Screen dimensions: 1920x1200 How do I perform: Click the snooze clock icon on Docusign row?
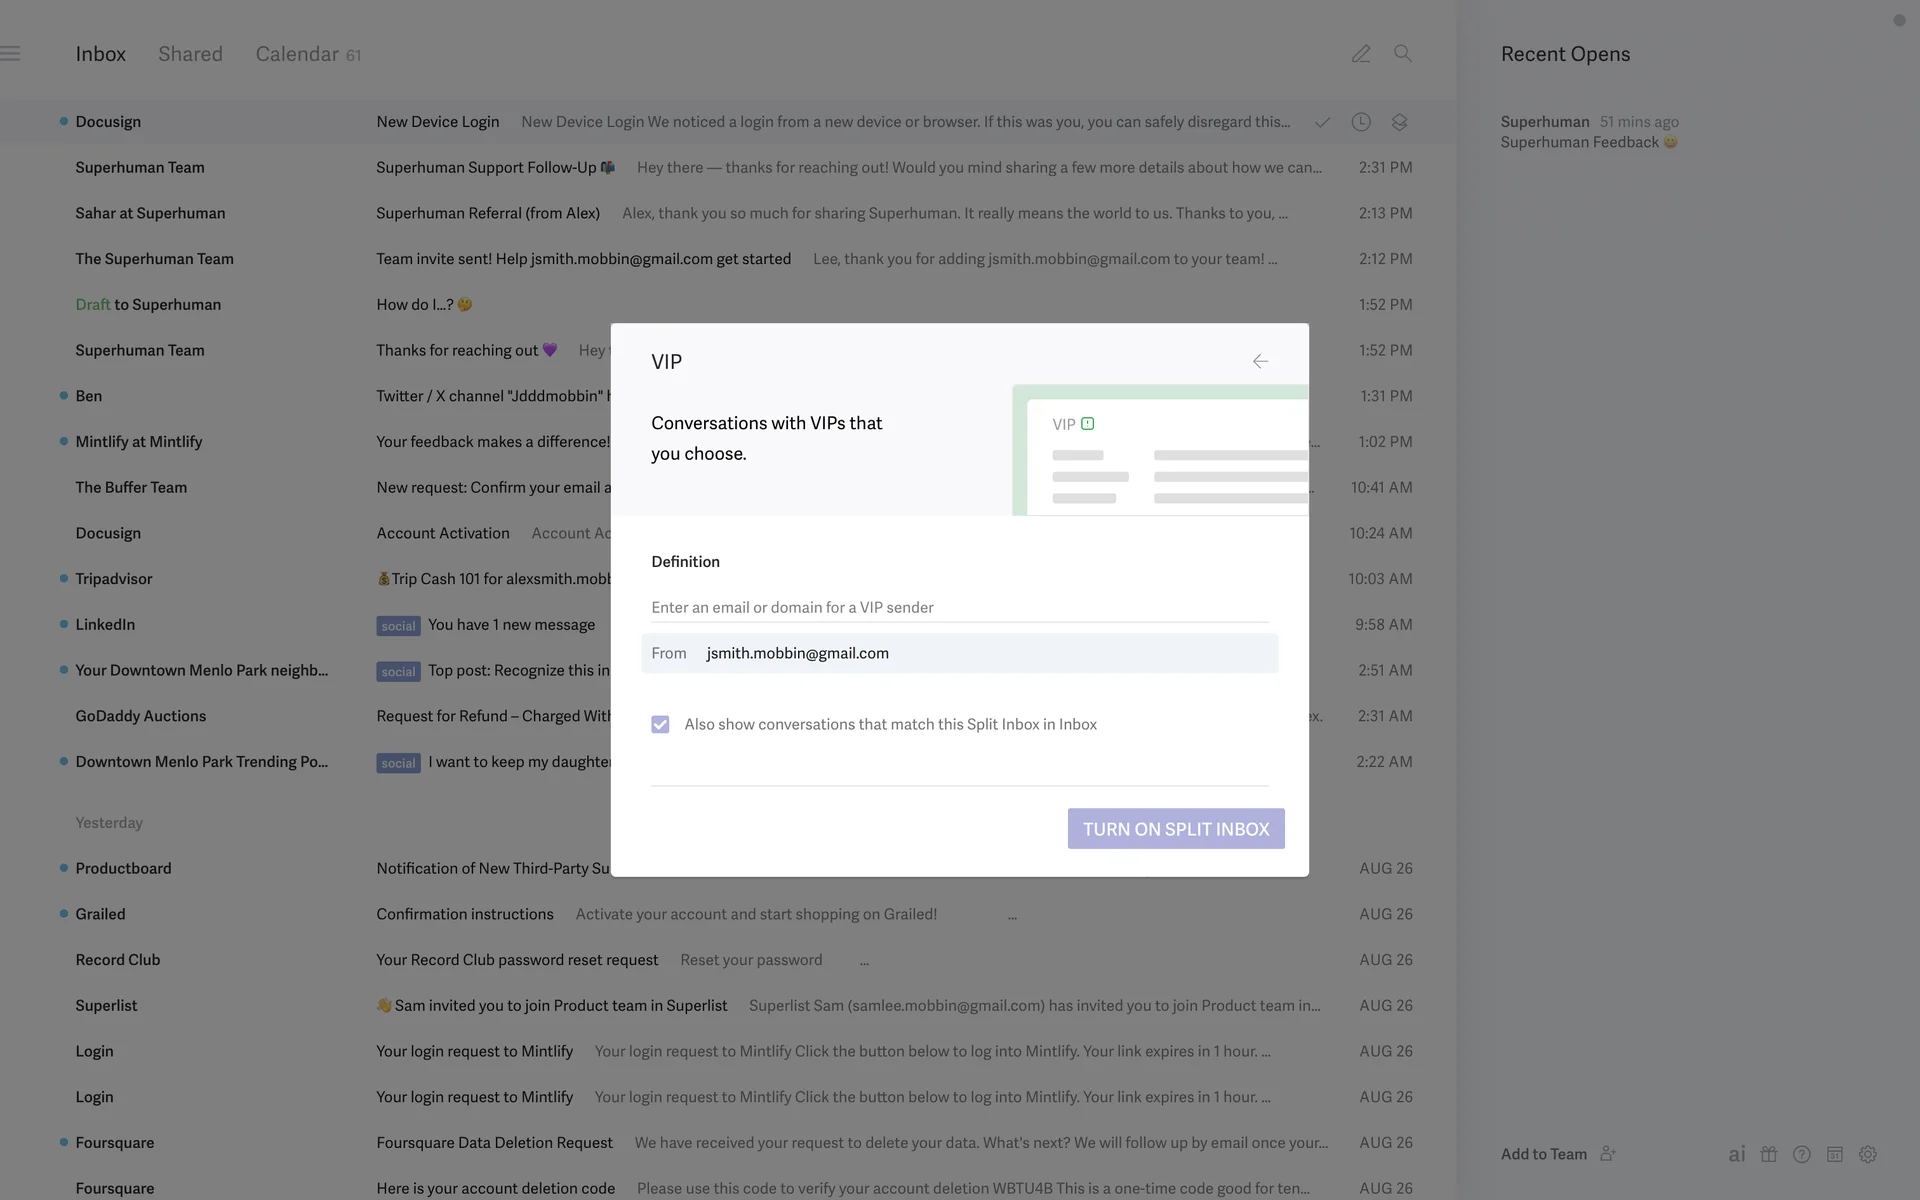(1361, 122)
